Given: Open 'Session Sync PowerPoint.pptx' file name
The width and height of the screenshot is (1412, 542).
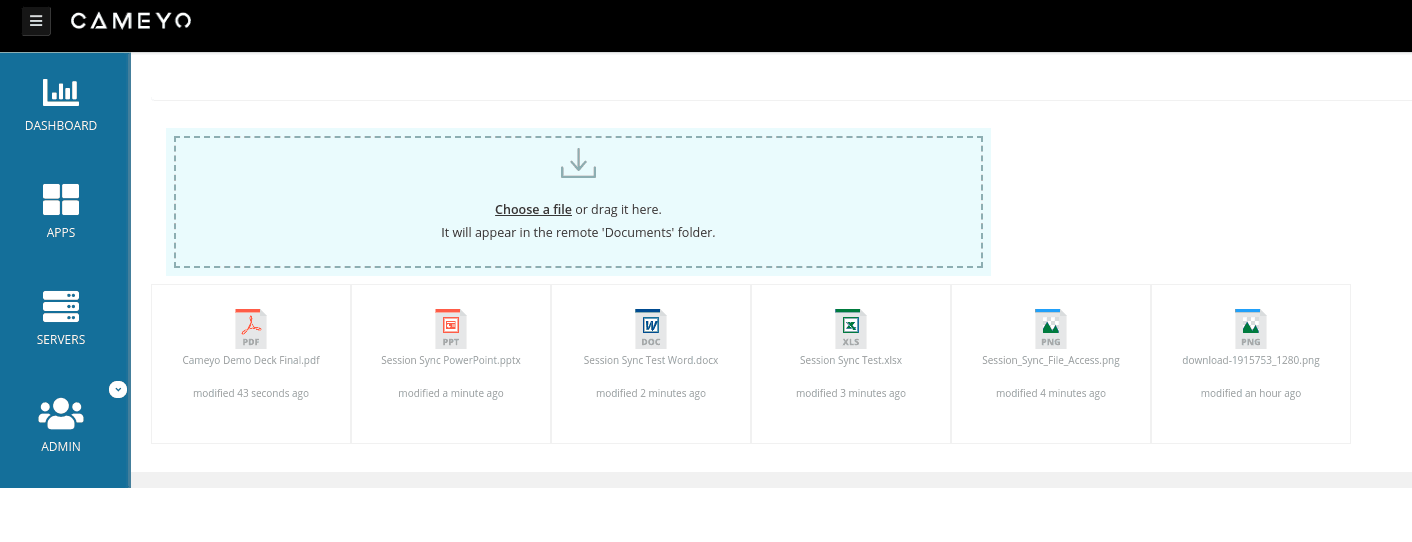Looking at the screenshot, I should tap(451, 360).
